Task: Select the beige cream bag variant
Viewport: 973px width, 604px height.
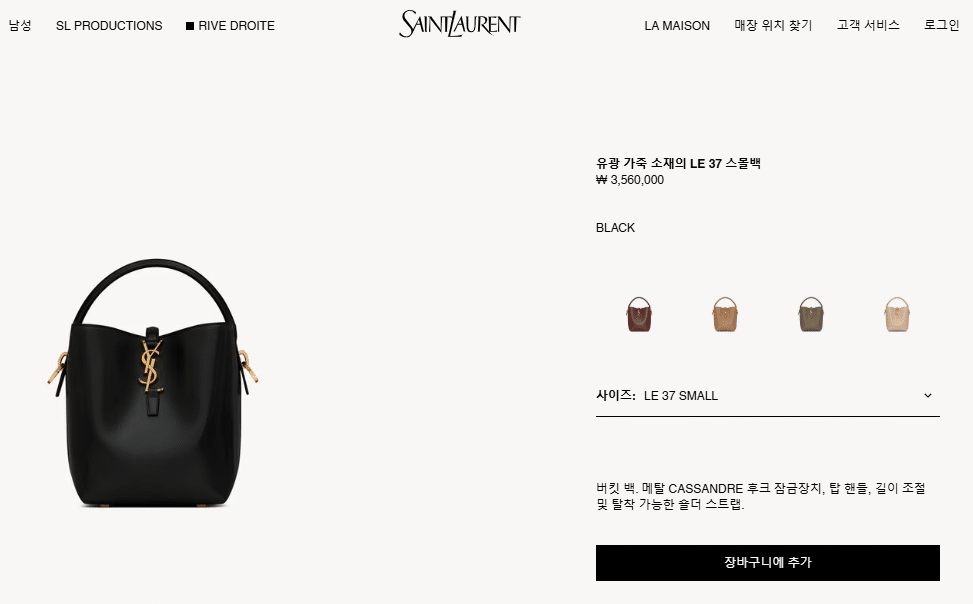Action: coord(897,314)
